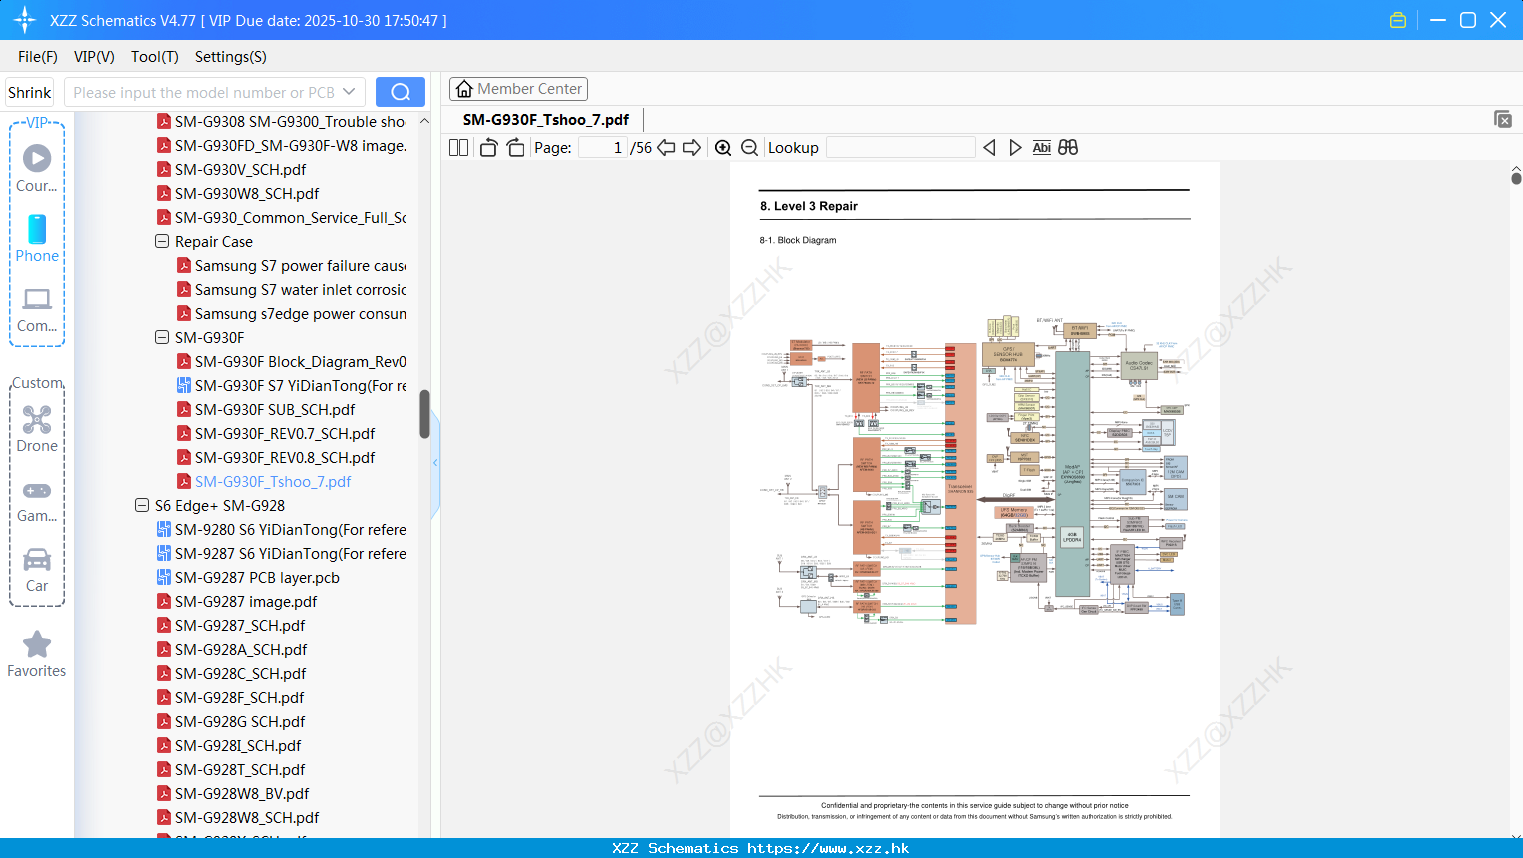Image resolution: width=1523 pixels, height=858 pixels.
Task: Open SM-G930V_SCH.pdf
Action: (240, 170)
